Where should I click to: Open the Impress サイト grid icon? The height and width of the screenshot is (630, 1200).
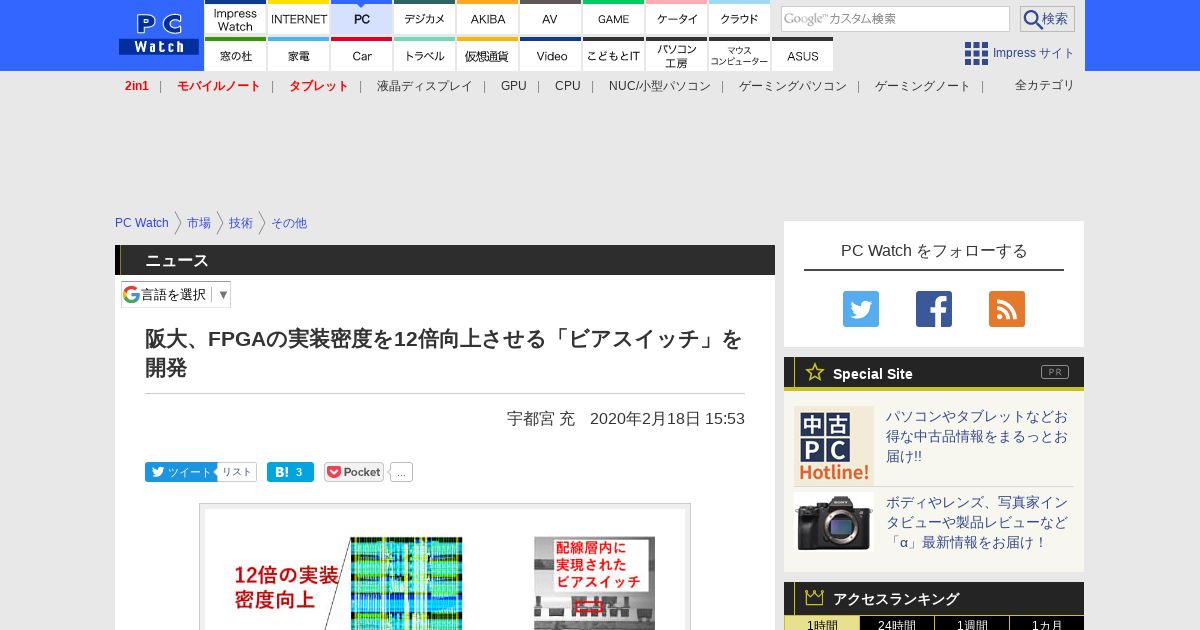pyautogui.click(x=976, y=53)
